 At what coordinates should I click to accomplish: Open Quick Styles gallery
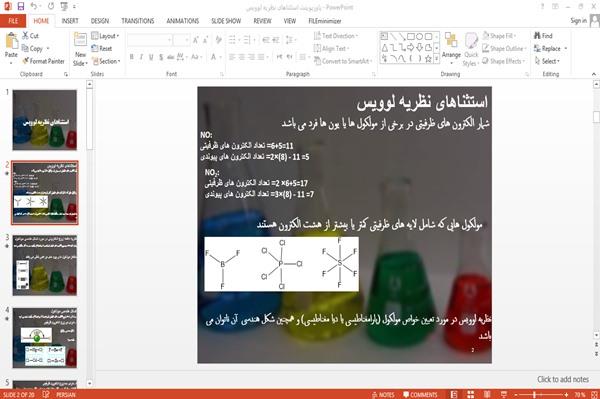pyautogui.click(x=471, y=50)
